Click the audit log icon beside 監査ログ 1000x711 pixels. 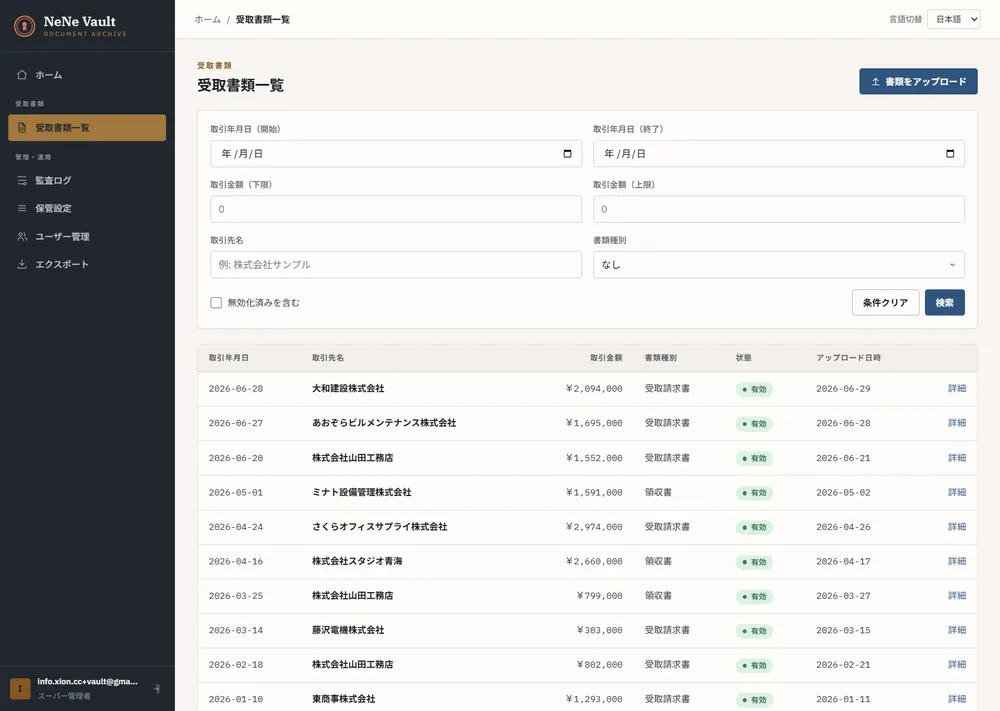[22, 180]
